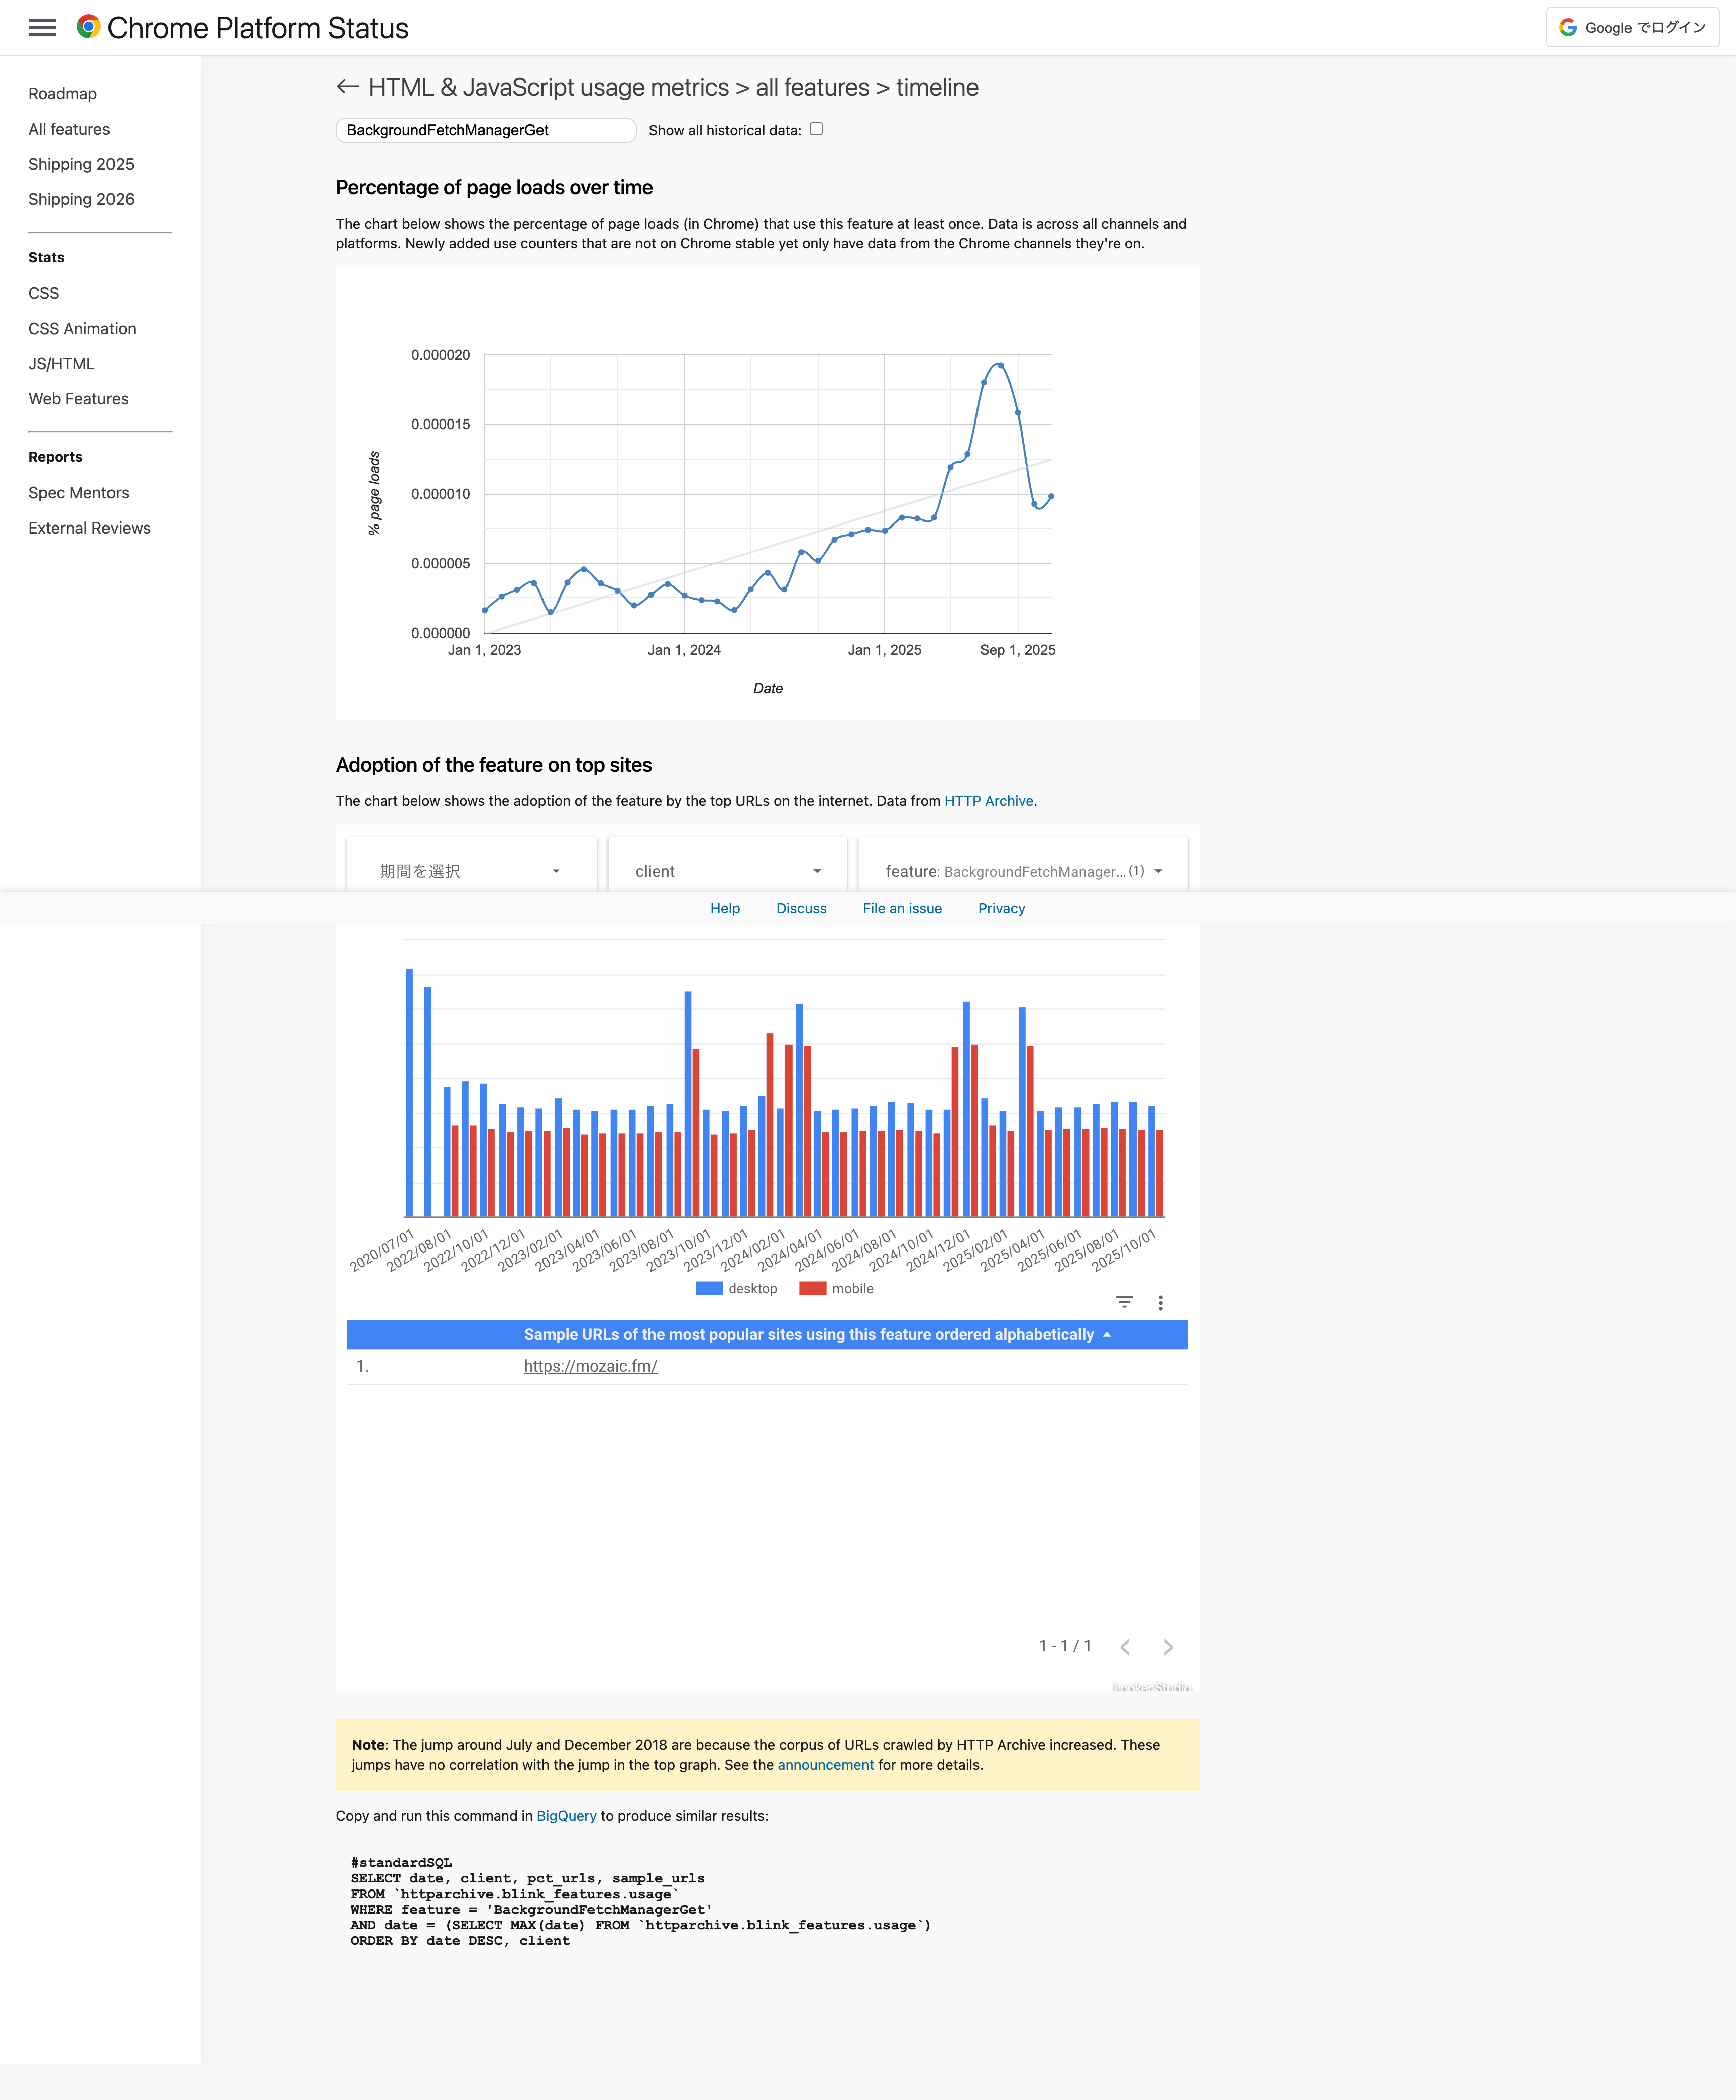Expand the client dropdown
1736x2100 pixels.
pyautogui.click(x=727, y=869)
